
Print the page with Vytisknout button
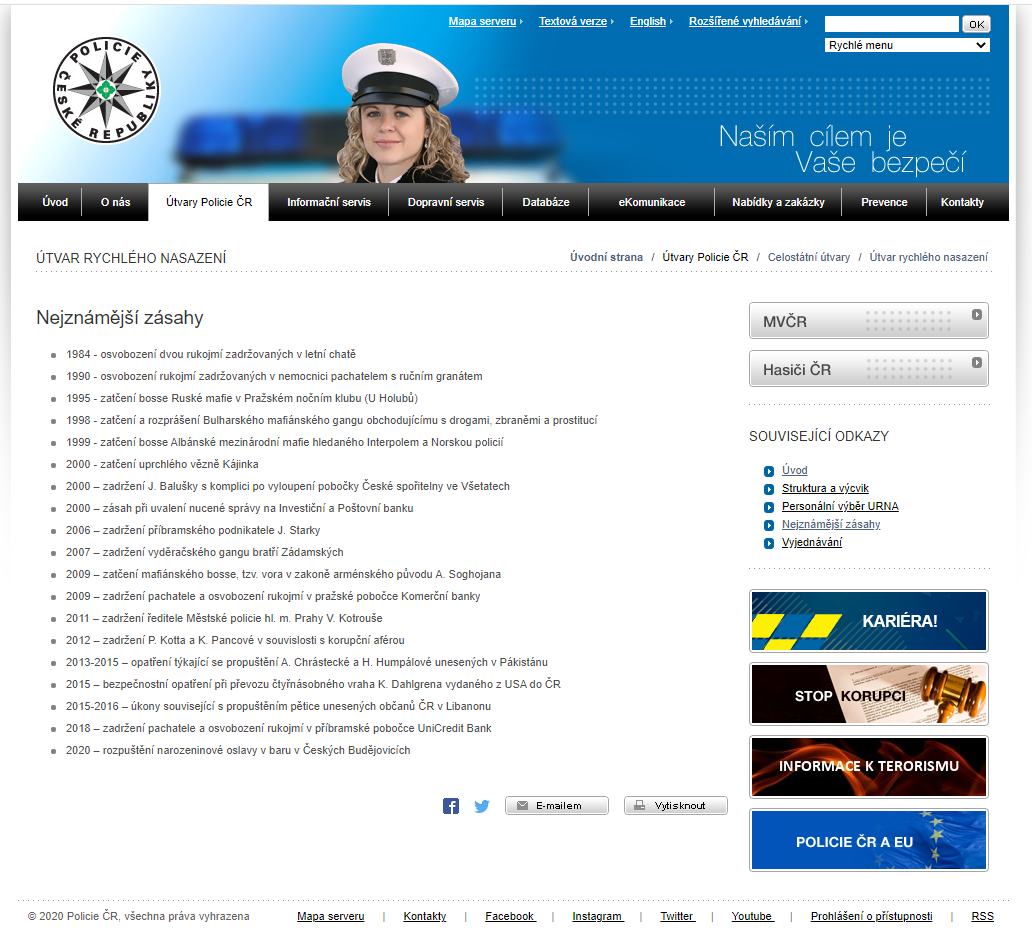click(676, 806)
